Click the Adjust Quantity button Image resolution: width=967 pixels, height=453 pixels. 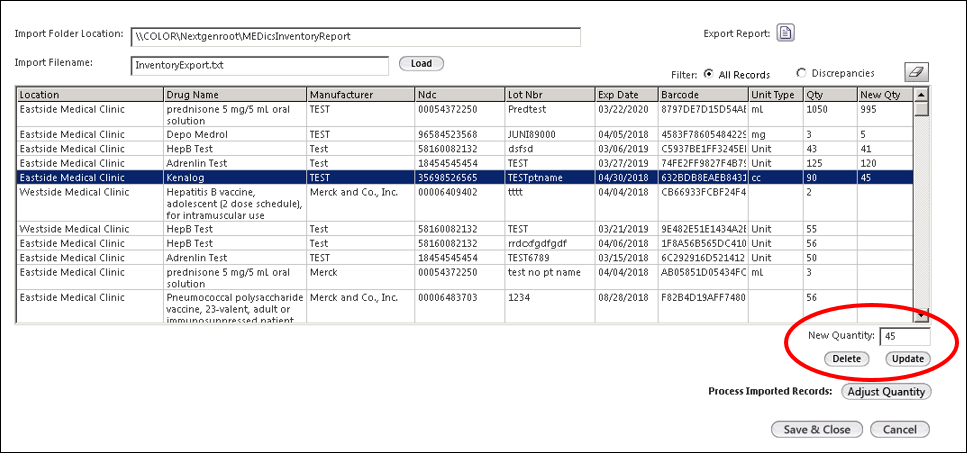pyautogui.click(x=886, y=391)
